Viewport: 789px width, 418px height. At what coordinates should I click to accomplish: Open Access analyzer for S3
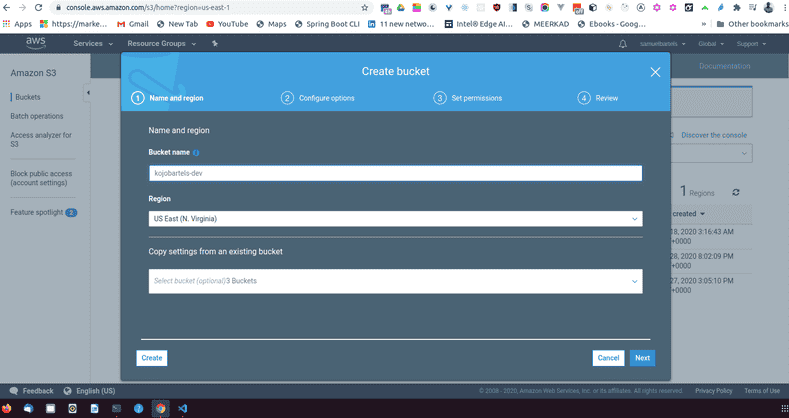click(41, 139)
